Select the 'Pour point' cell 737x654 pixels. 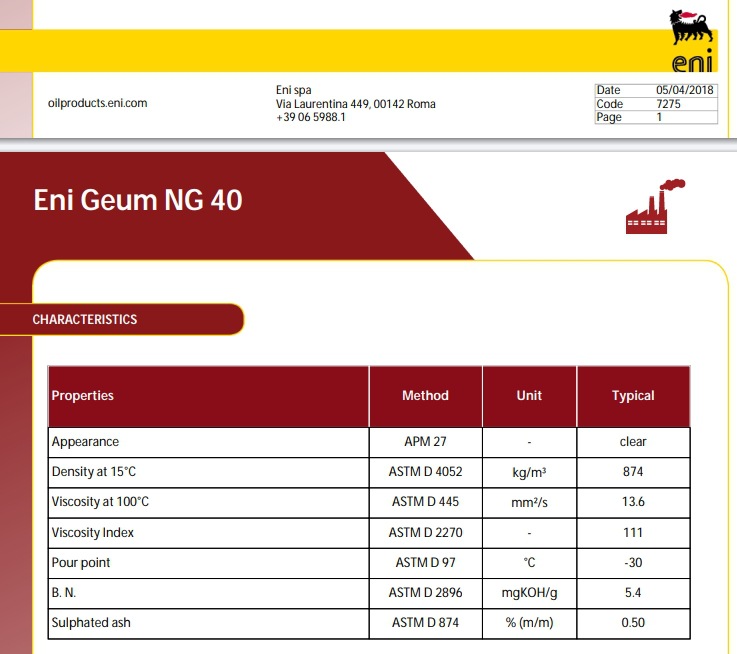[209, 563]
